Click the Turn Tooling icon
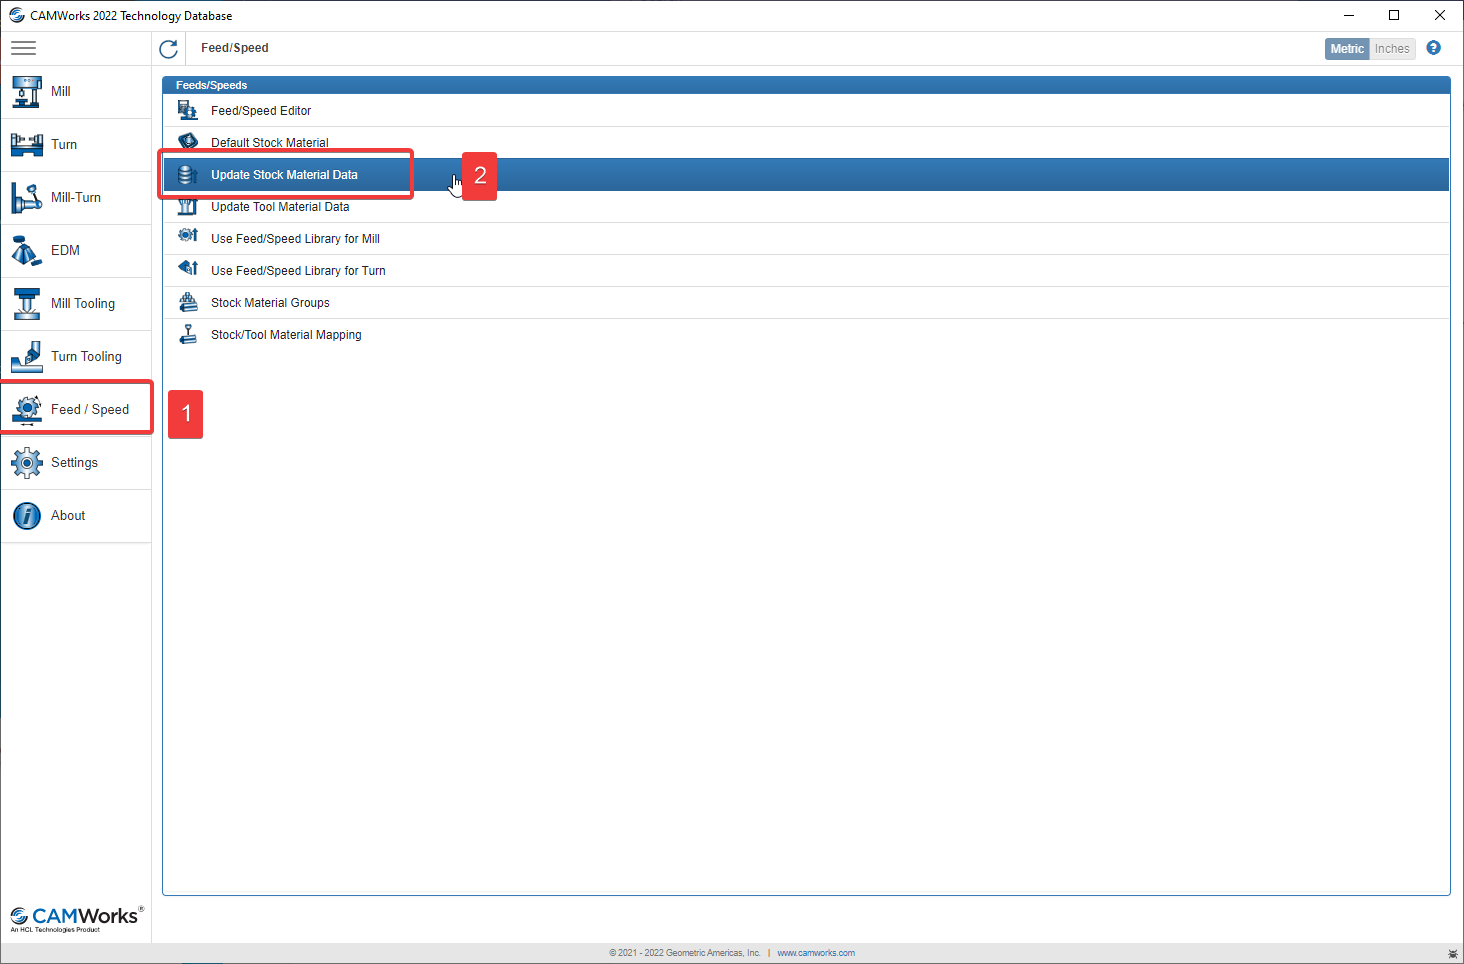 27,356
